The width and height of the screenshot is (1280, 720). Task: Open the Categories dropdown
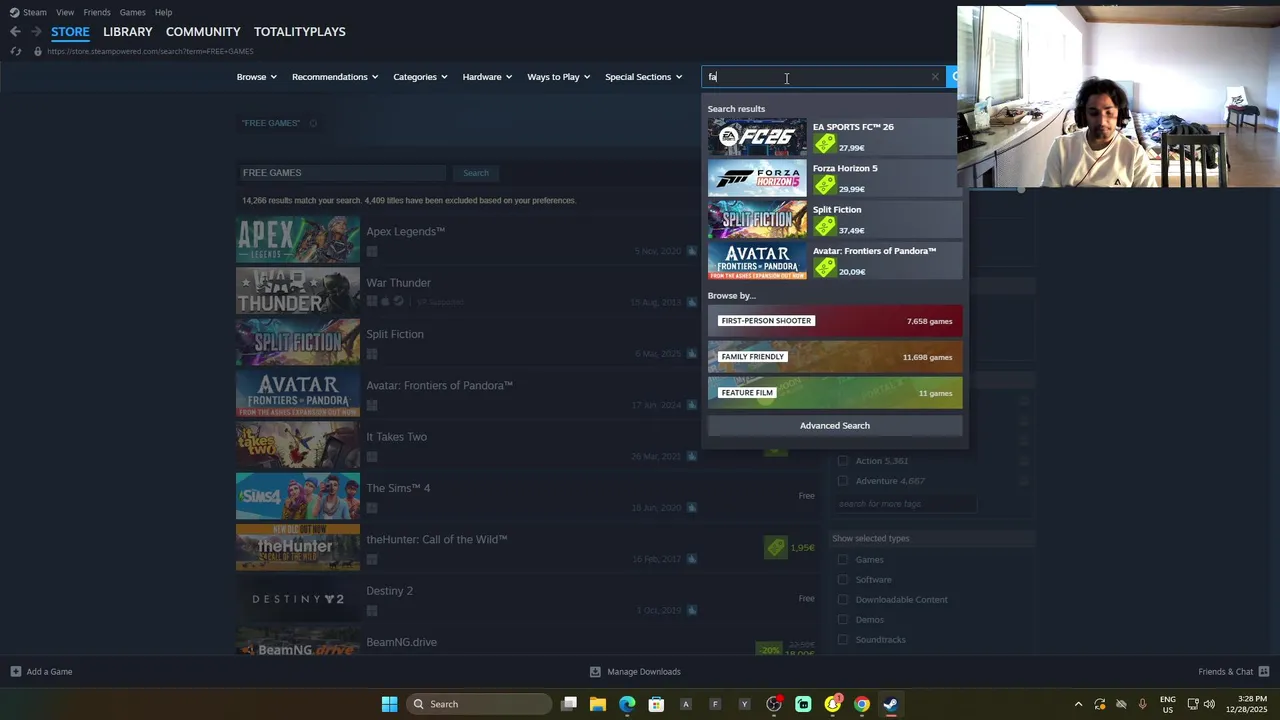point(420,77)
